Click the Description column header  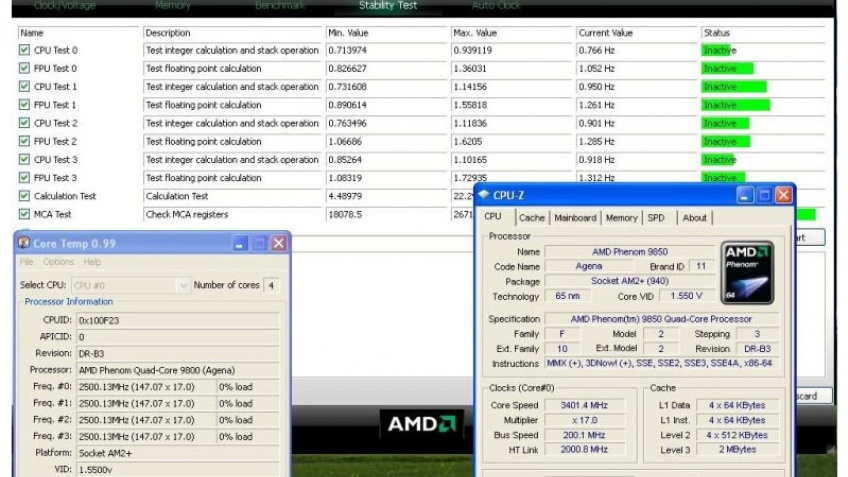point(233,32)
